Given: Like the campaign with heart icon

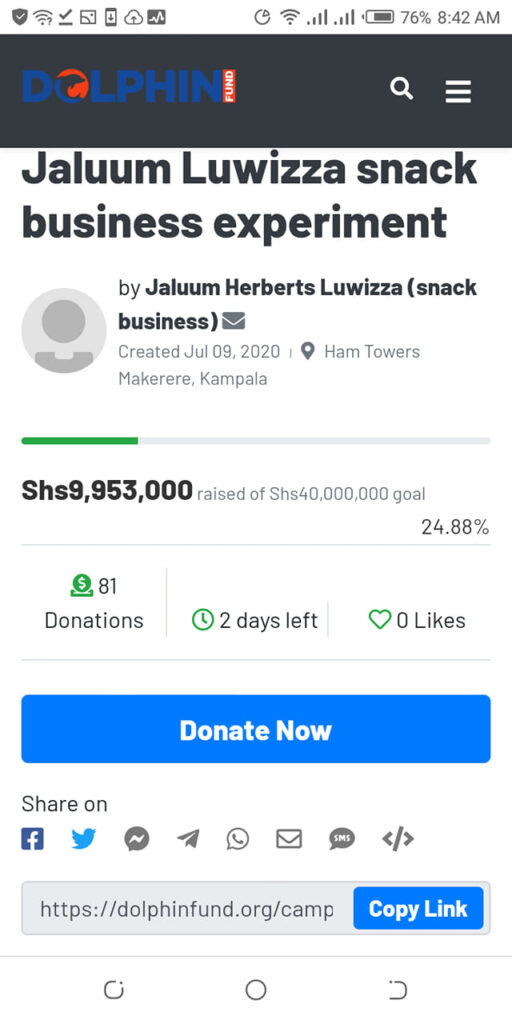Looking at the screenshot, I should (x=379, y=620).
